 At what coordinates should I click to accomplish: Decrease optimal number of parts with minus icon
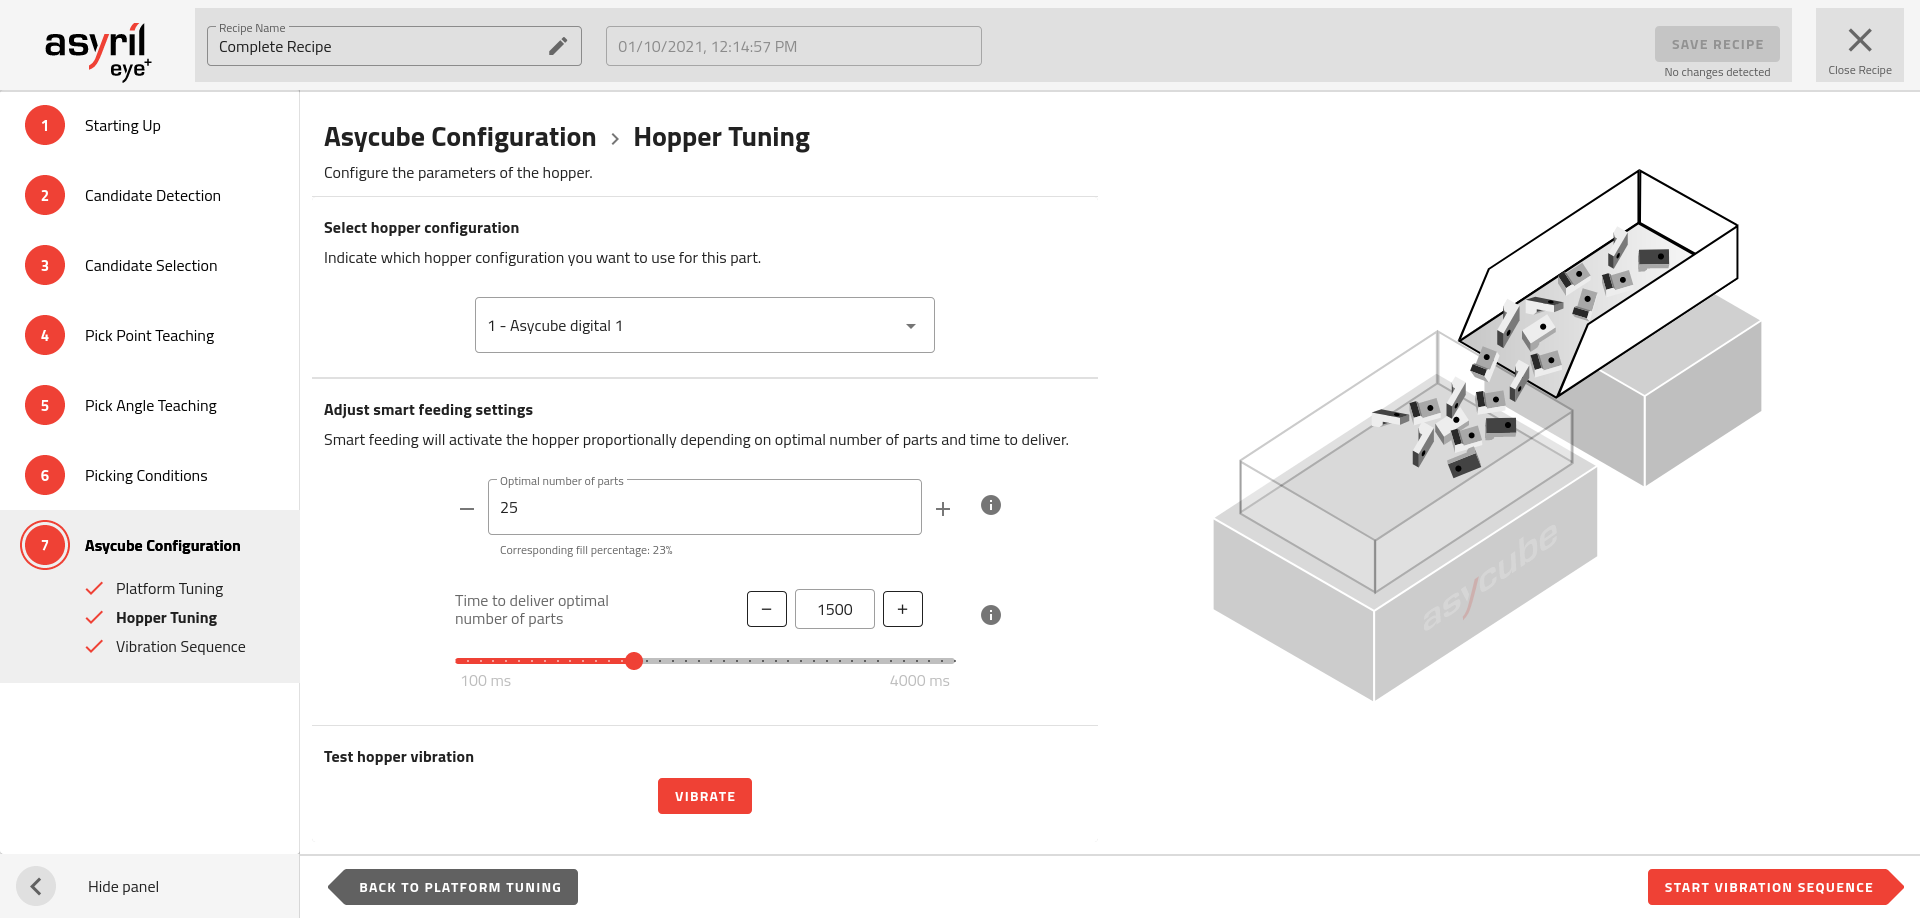pos(467,509)
